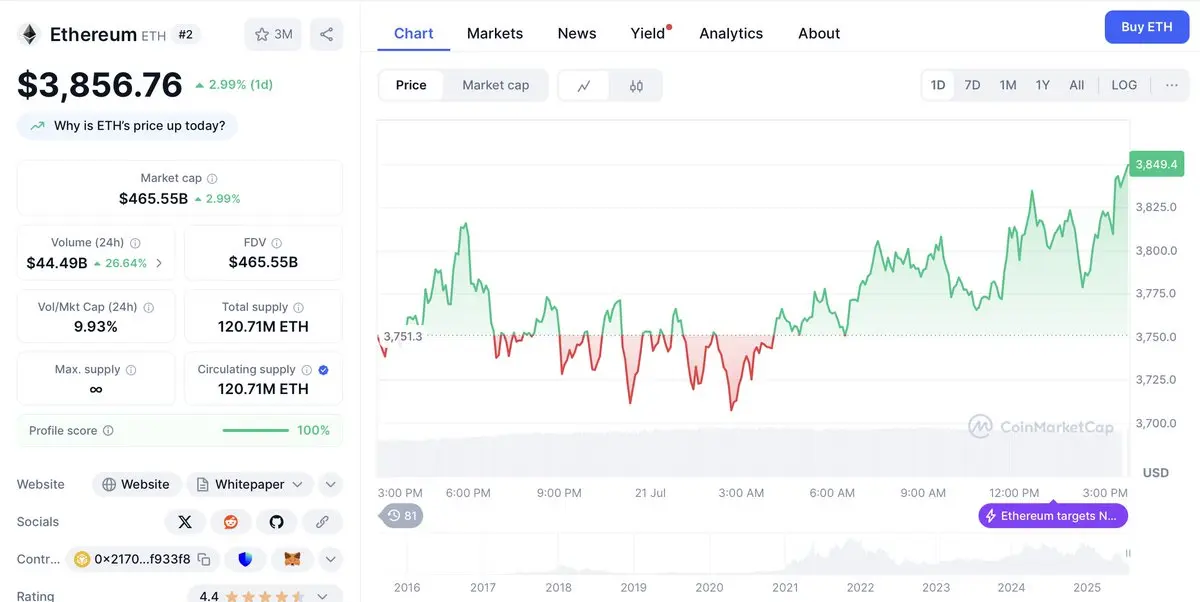Click the trending-up icon beside price question

click(x=38, y=126)
